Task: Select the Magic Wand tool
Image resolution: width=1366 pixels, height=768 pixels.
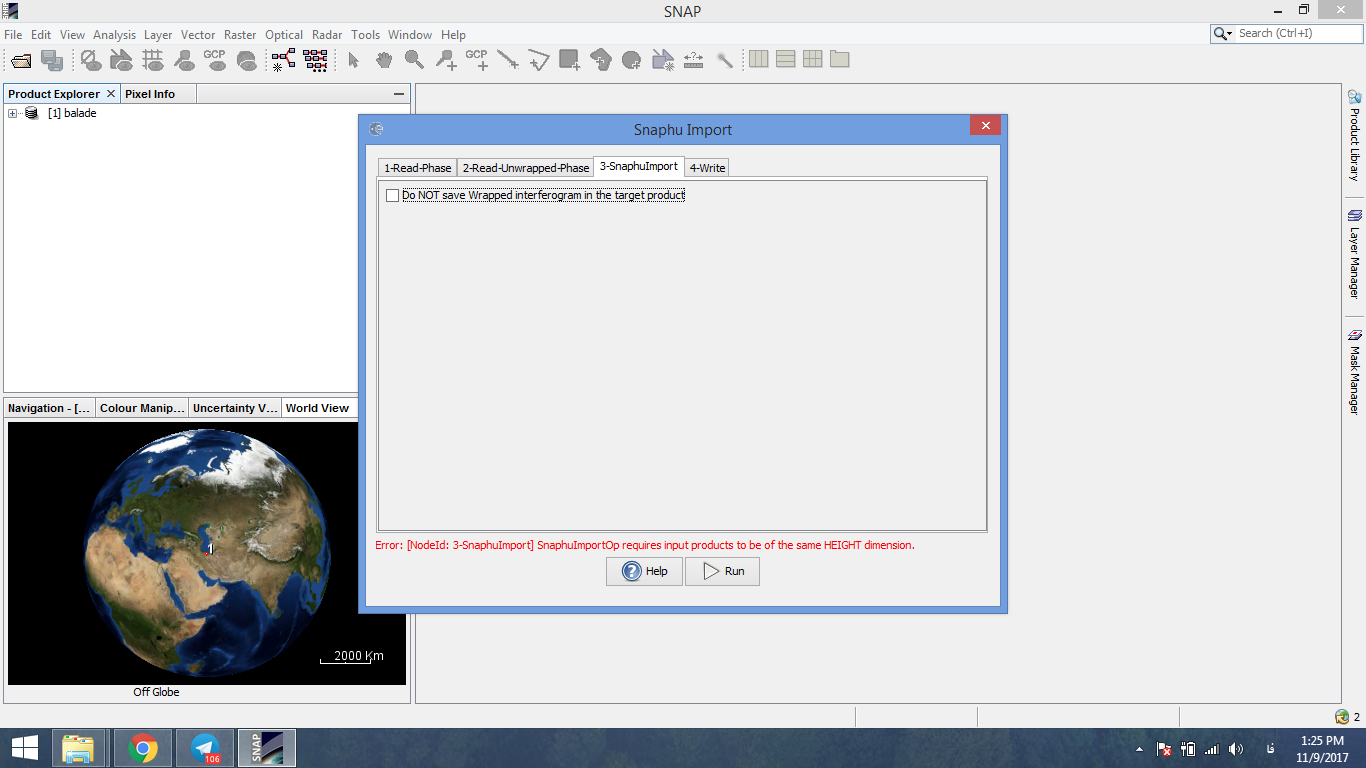Action: pyautogui.click(x=725, y=60)
